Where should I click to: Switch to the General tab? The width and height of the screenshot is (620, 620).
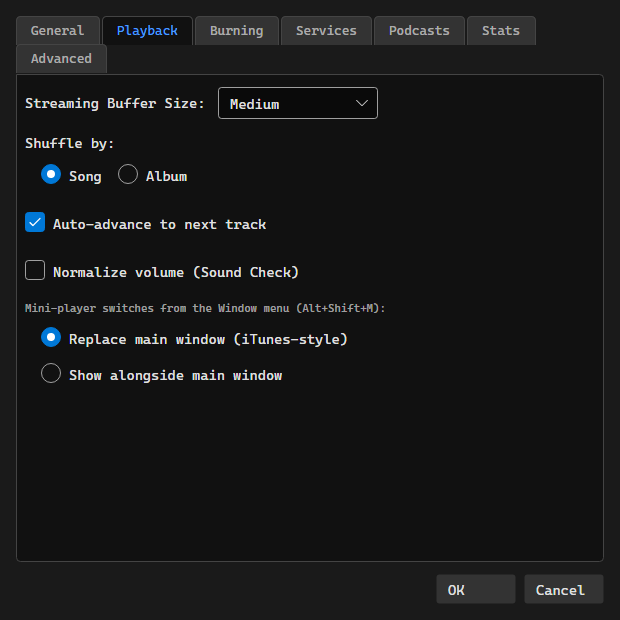pyautogui.click(x=58, y=30)
